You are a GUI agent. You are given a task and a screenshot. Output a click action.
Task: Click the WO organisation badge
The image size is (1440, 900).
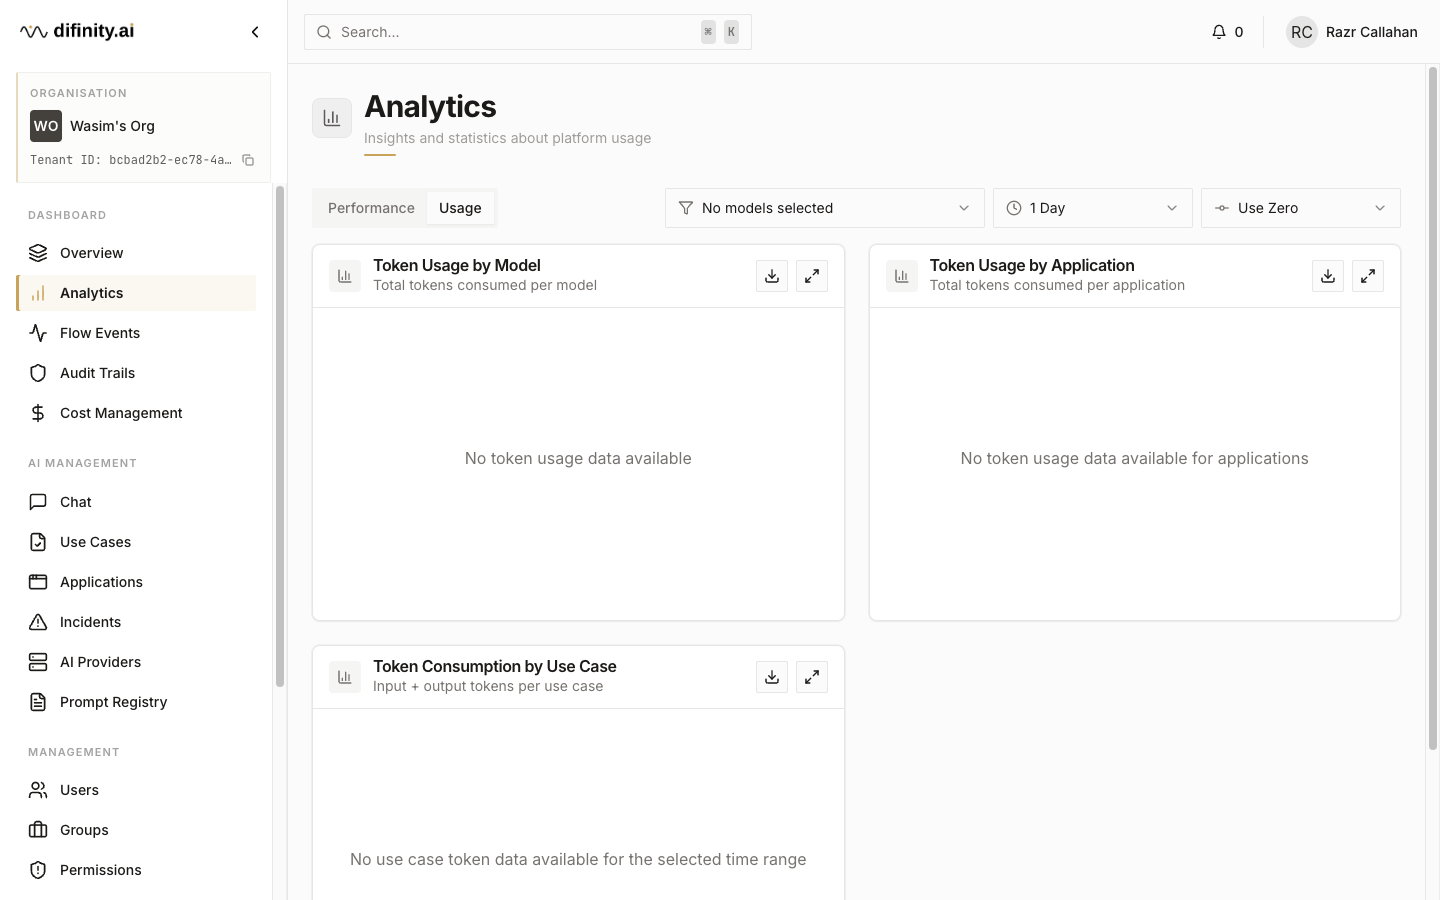click(x=46, y=126)
